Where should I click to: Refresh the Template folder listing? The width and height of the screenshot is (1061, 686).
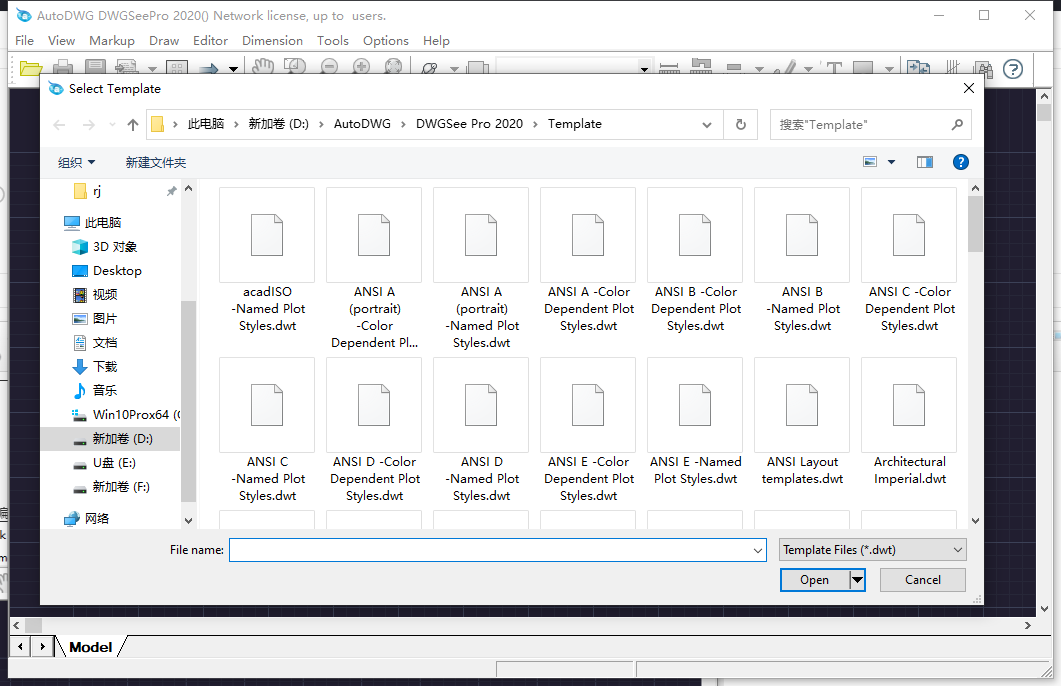click(740, 125)
